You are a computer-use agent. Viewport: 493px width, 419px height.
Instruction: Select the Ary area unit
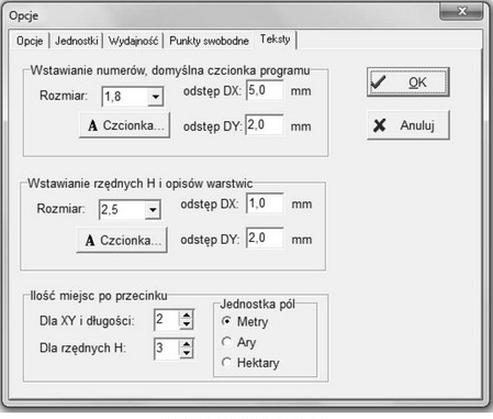point(226,342)
